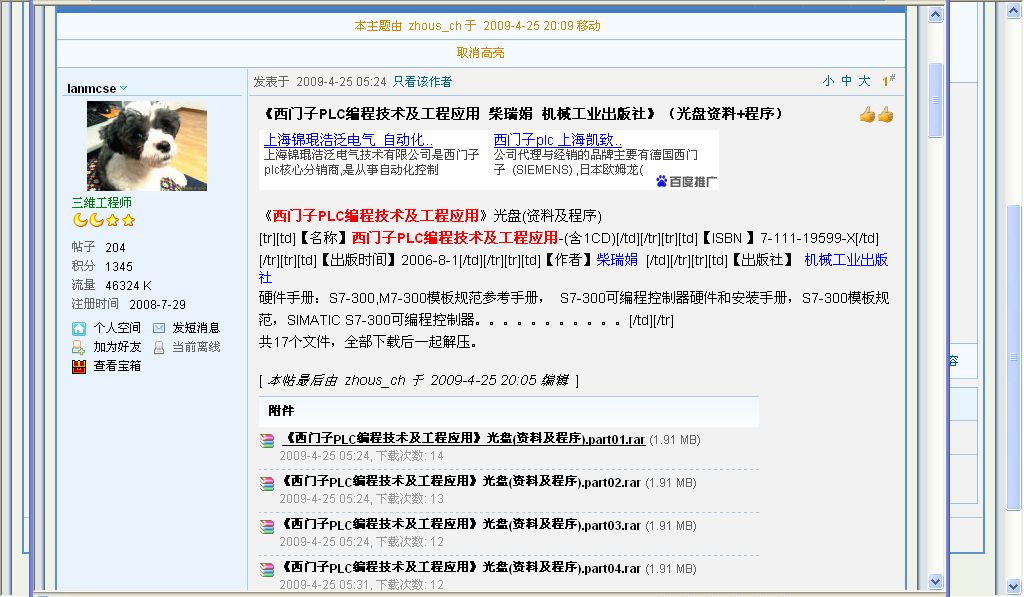Click inner scrollbar down arrow
The image size is (1024, 597).
935,581
